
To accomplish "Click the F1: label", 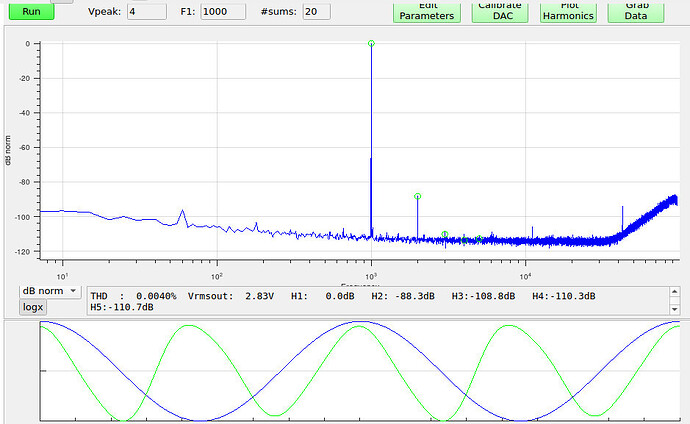I will (187, 12).
